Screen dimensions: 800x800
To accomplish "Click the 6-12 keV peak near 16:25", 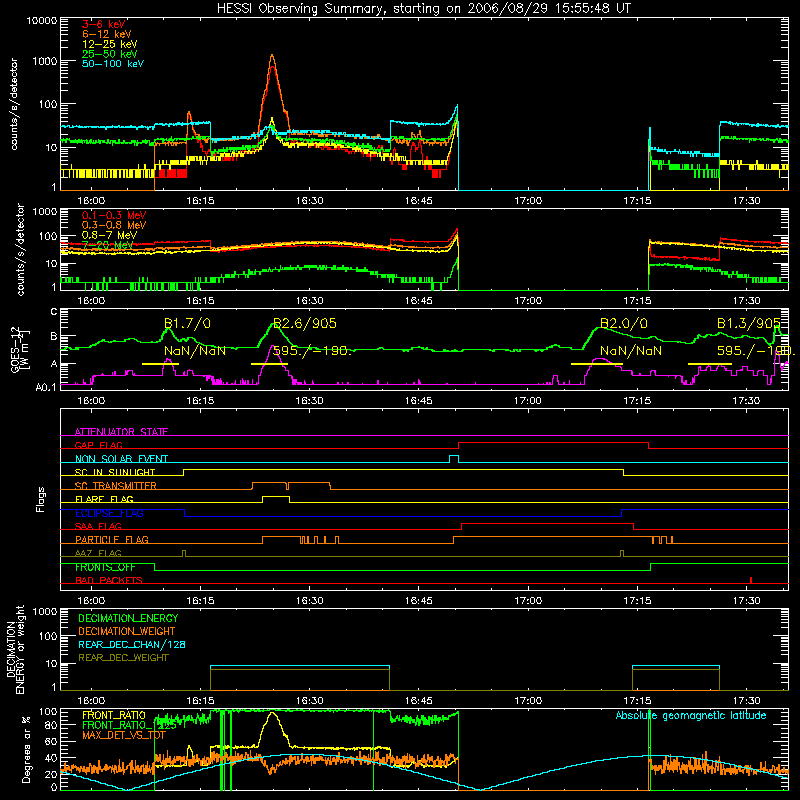I will (272, 56).
